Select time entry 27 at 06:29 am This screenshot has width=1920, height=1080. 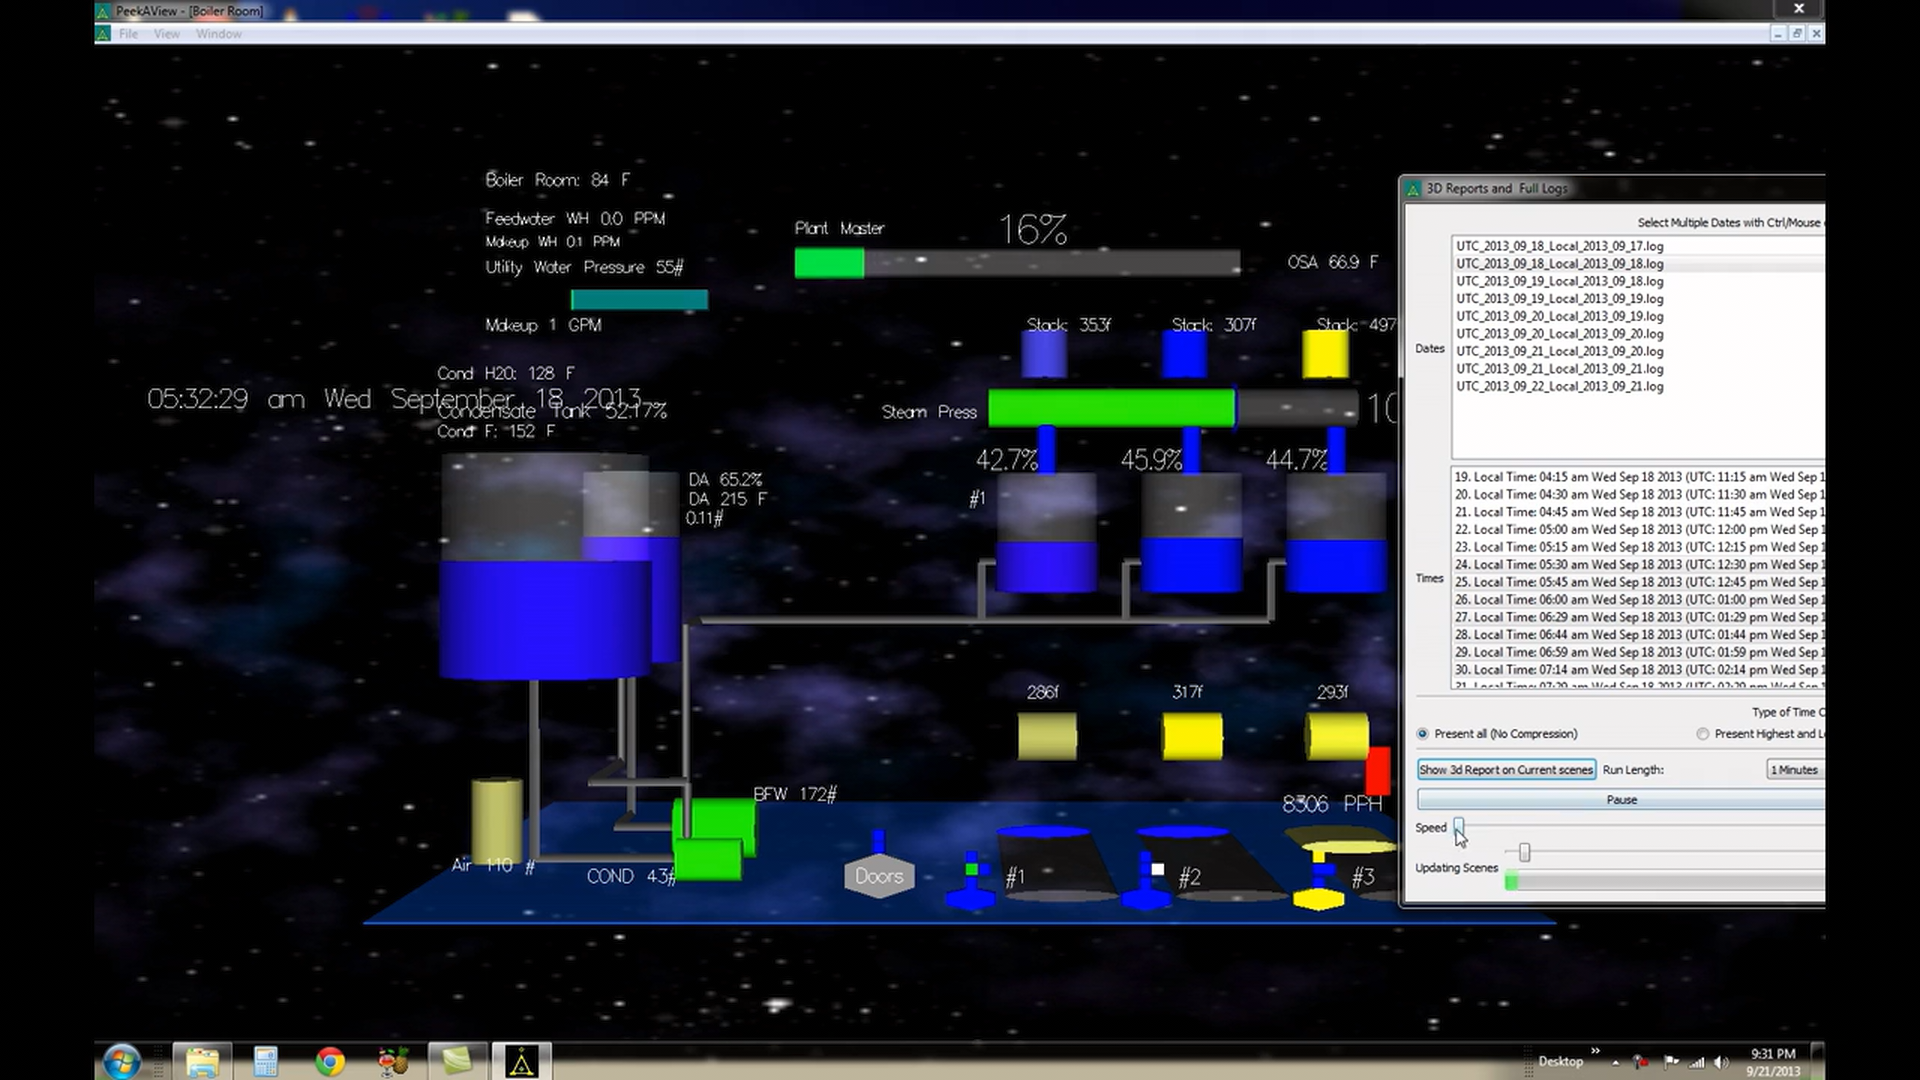coord(1638,617)
